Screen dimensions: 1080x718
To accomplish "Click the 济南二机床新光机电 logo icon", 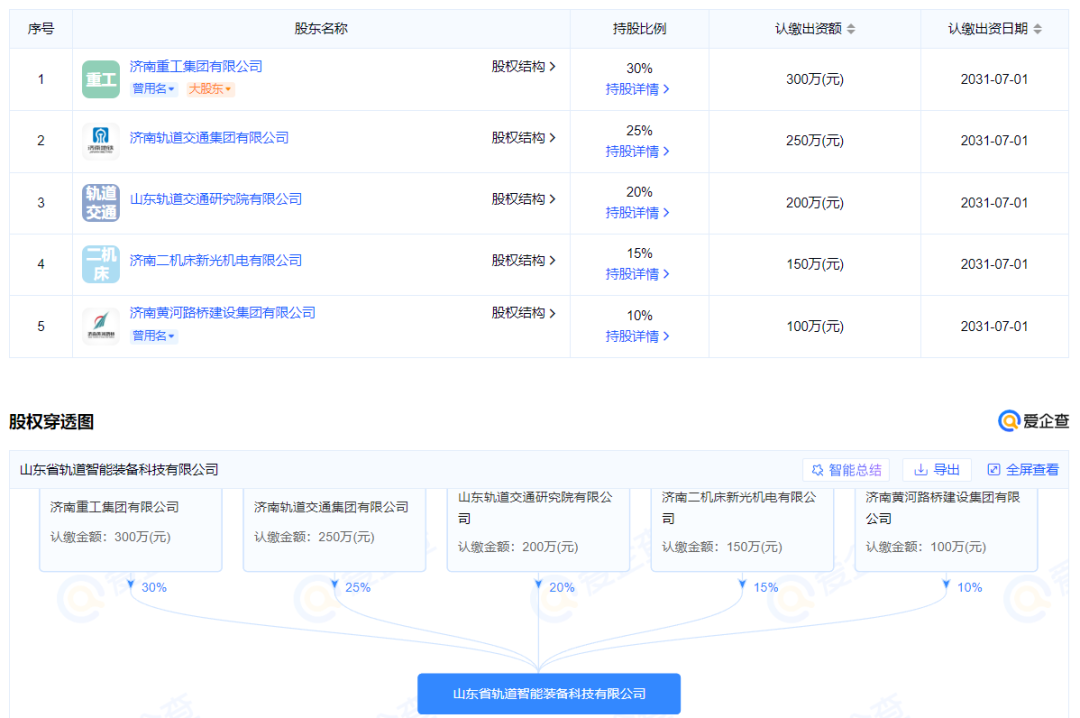I will pos(101,264).
